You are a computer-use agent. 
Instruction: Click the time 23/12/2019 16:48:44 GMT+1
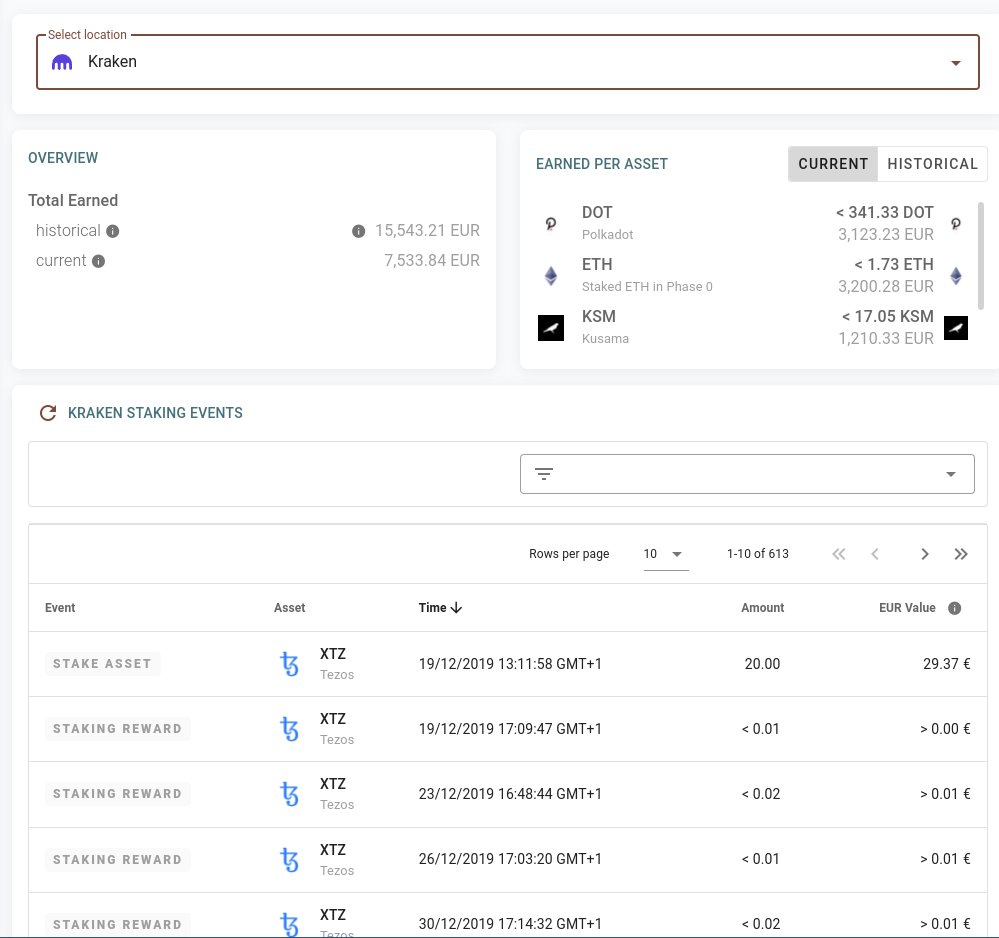click(510, 794)
